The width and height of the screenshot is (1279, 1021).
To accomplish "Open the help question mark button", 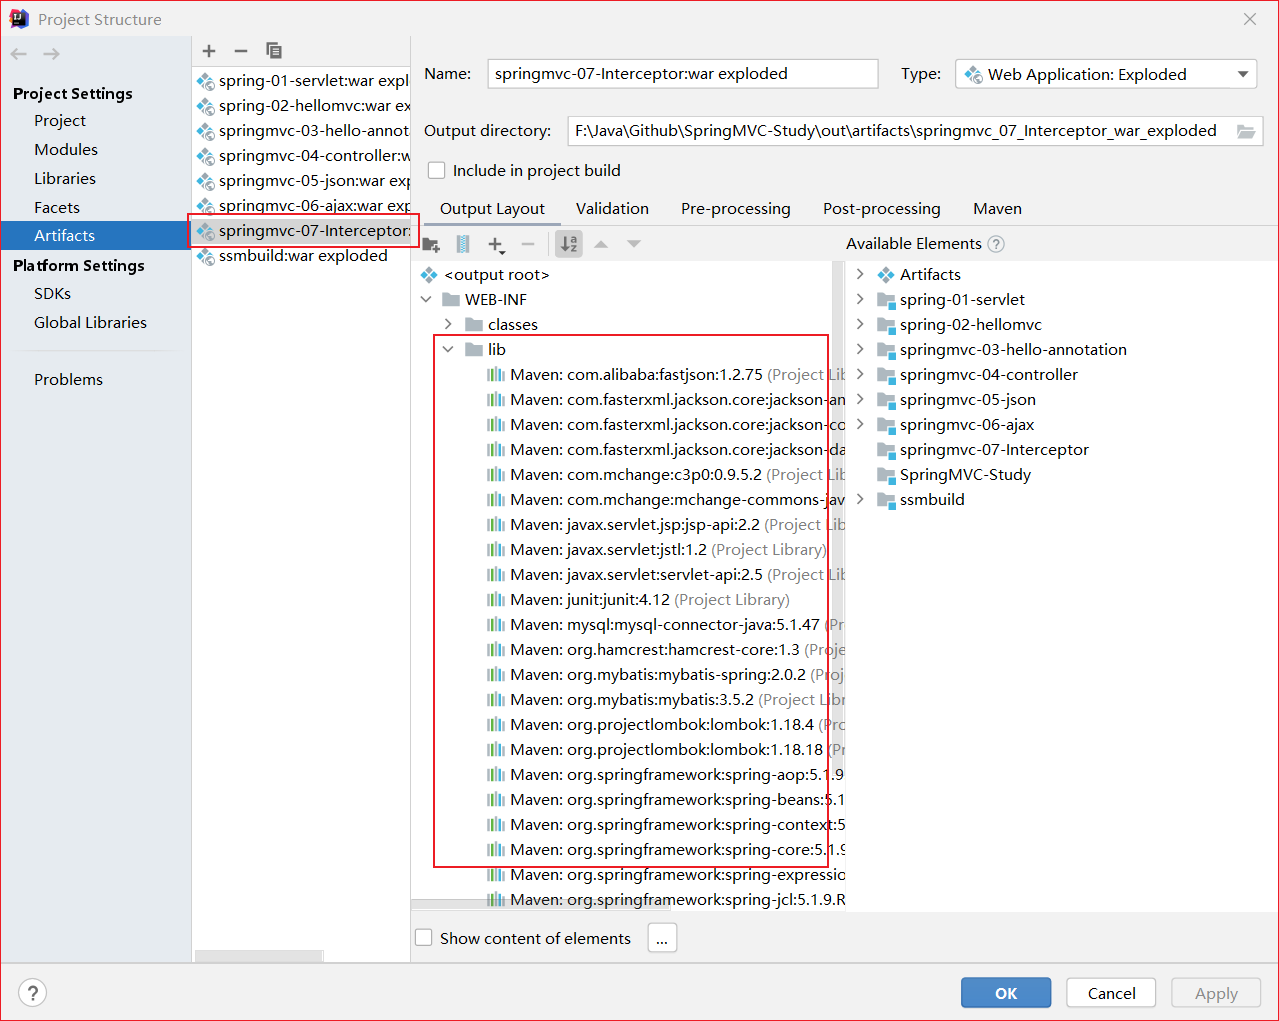I will (x=33, y=992).
